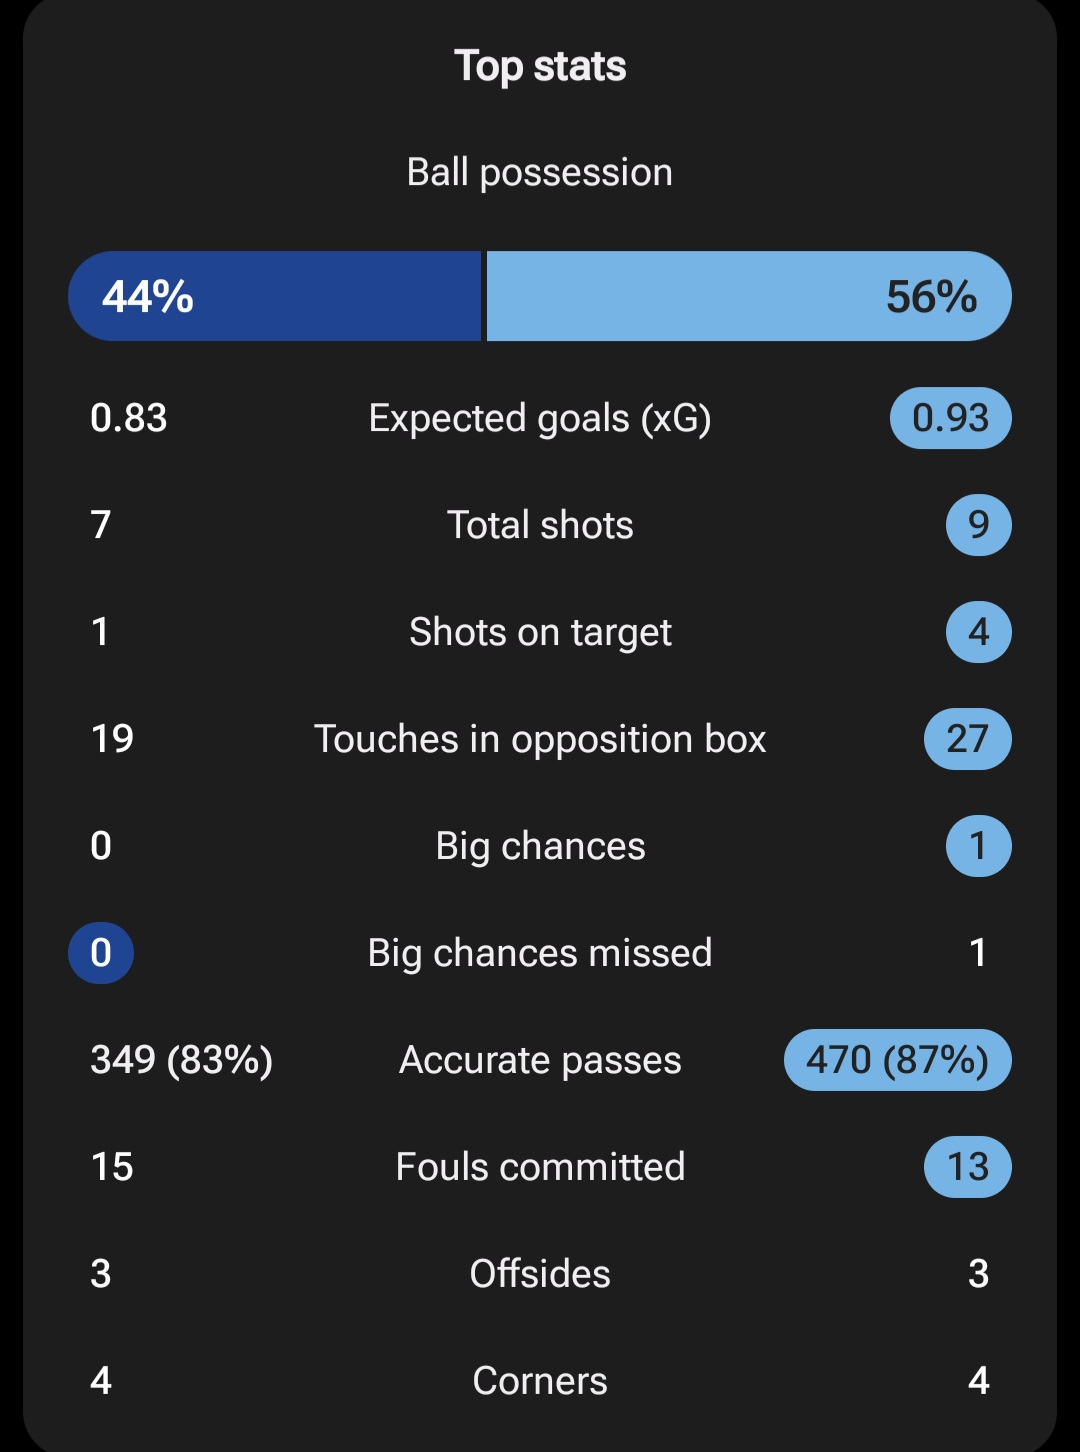Click the Offsides stat label
This screenshot has height=1452, width=1080.
coord(540,1274)
